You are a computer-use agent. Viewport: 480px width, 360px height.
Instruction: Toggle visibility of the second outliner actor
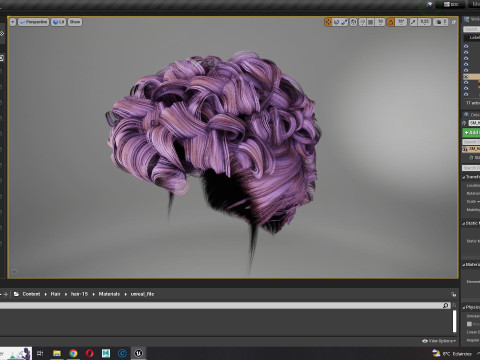(466, 52)
